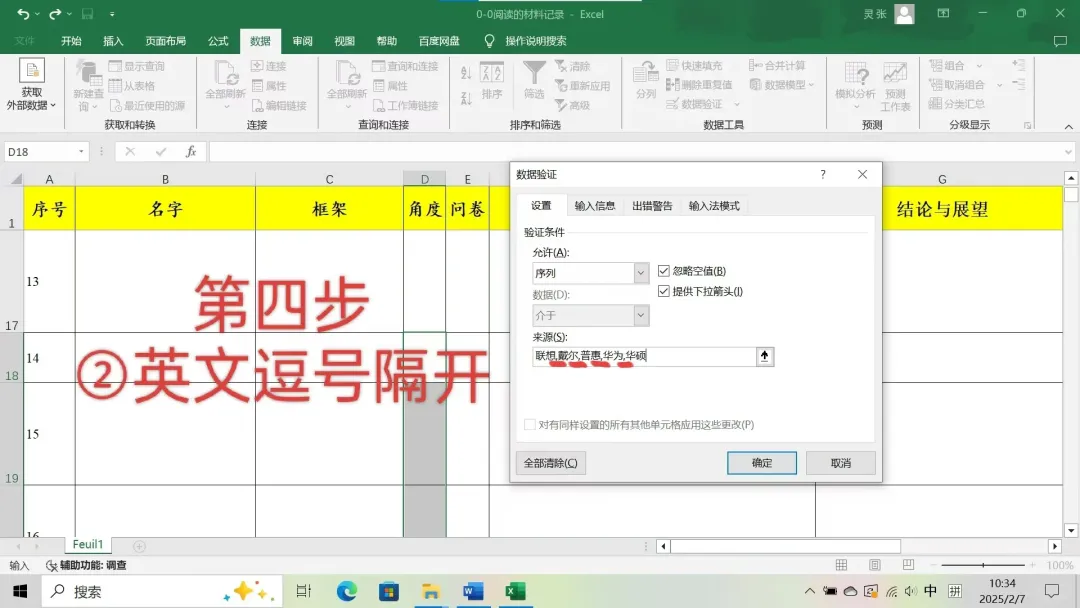Expand the Name Box dropdown arrow
The width and height of the screenshot is (1080, 608).
81,151
